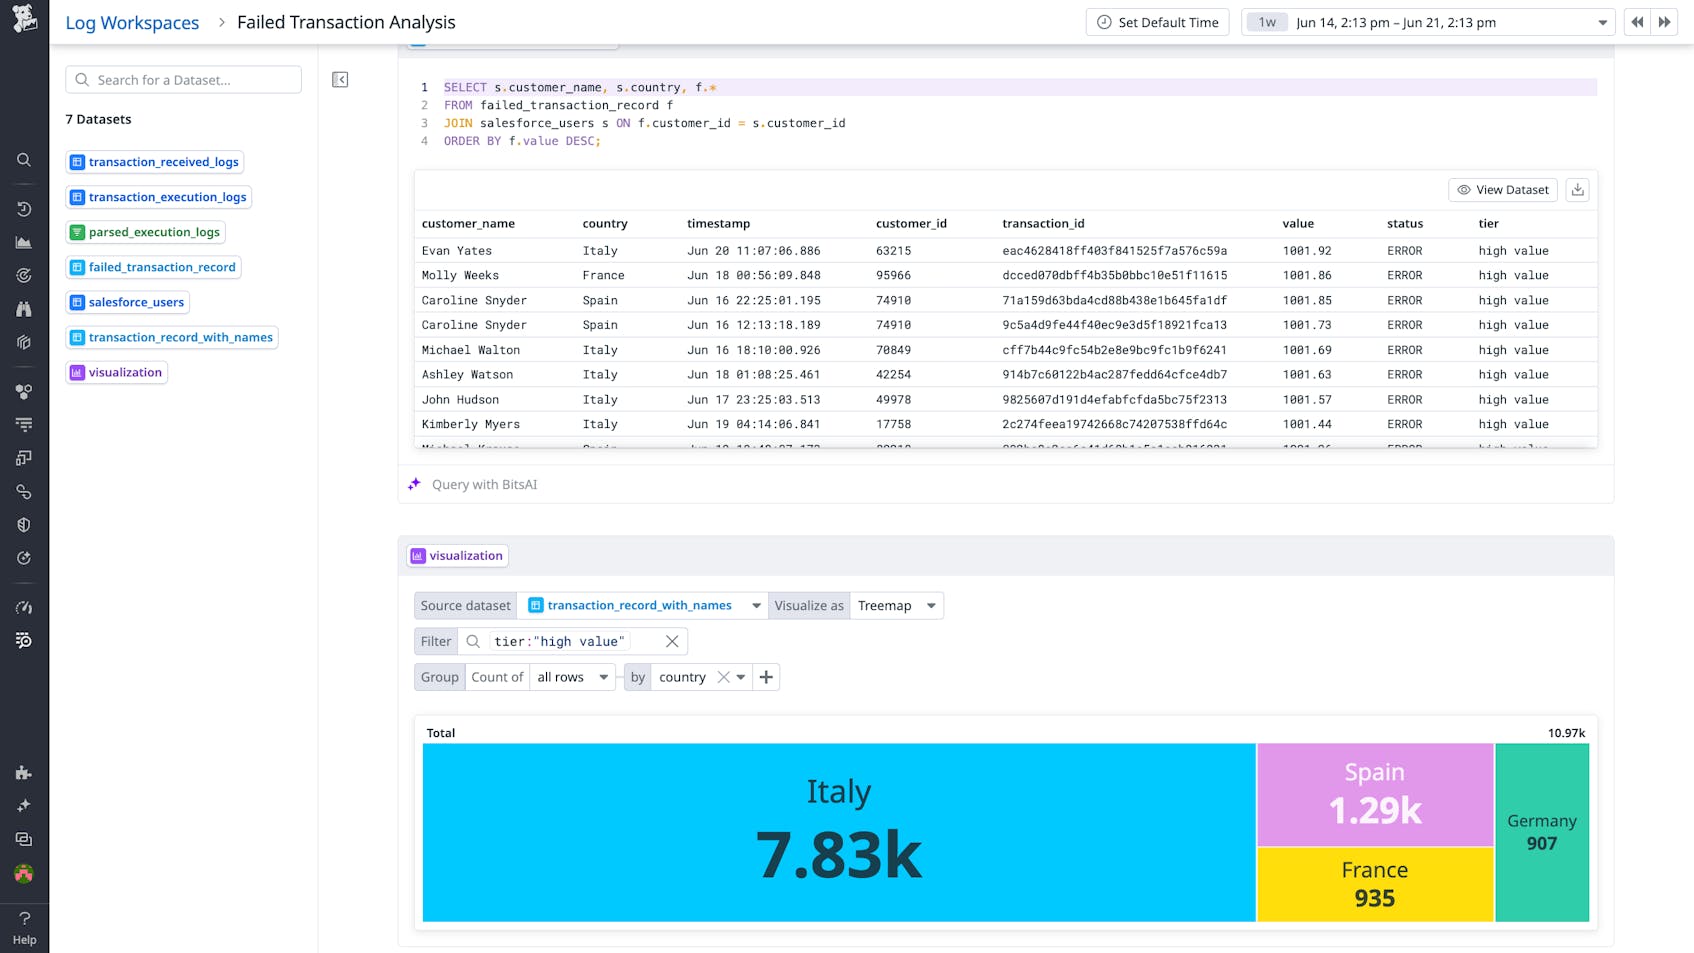Open the Help menu

[x=24, y=925]
